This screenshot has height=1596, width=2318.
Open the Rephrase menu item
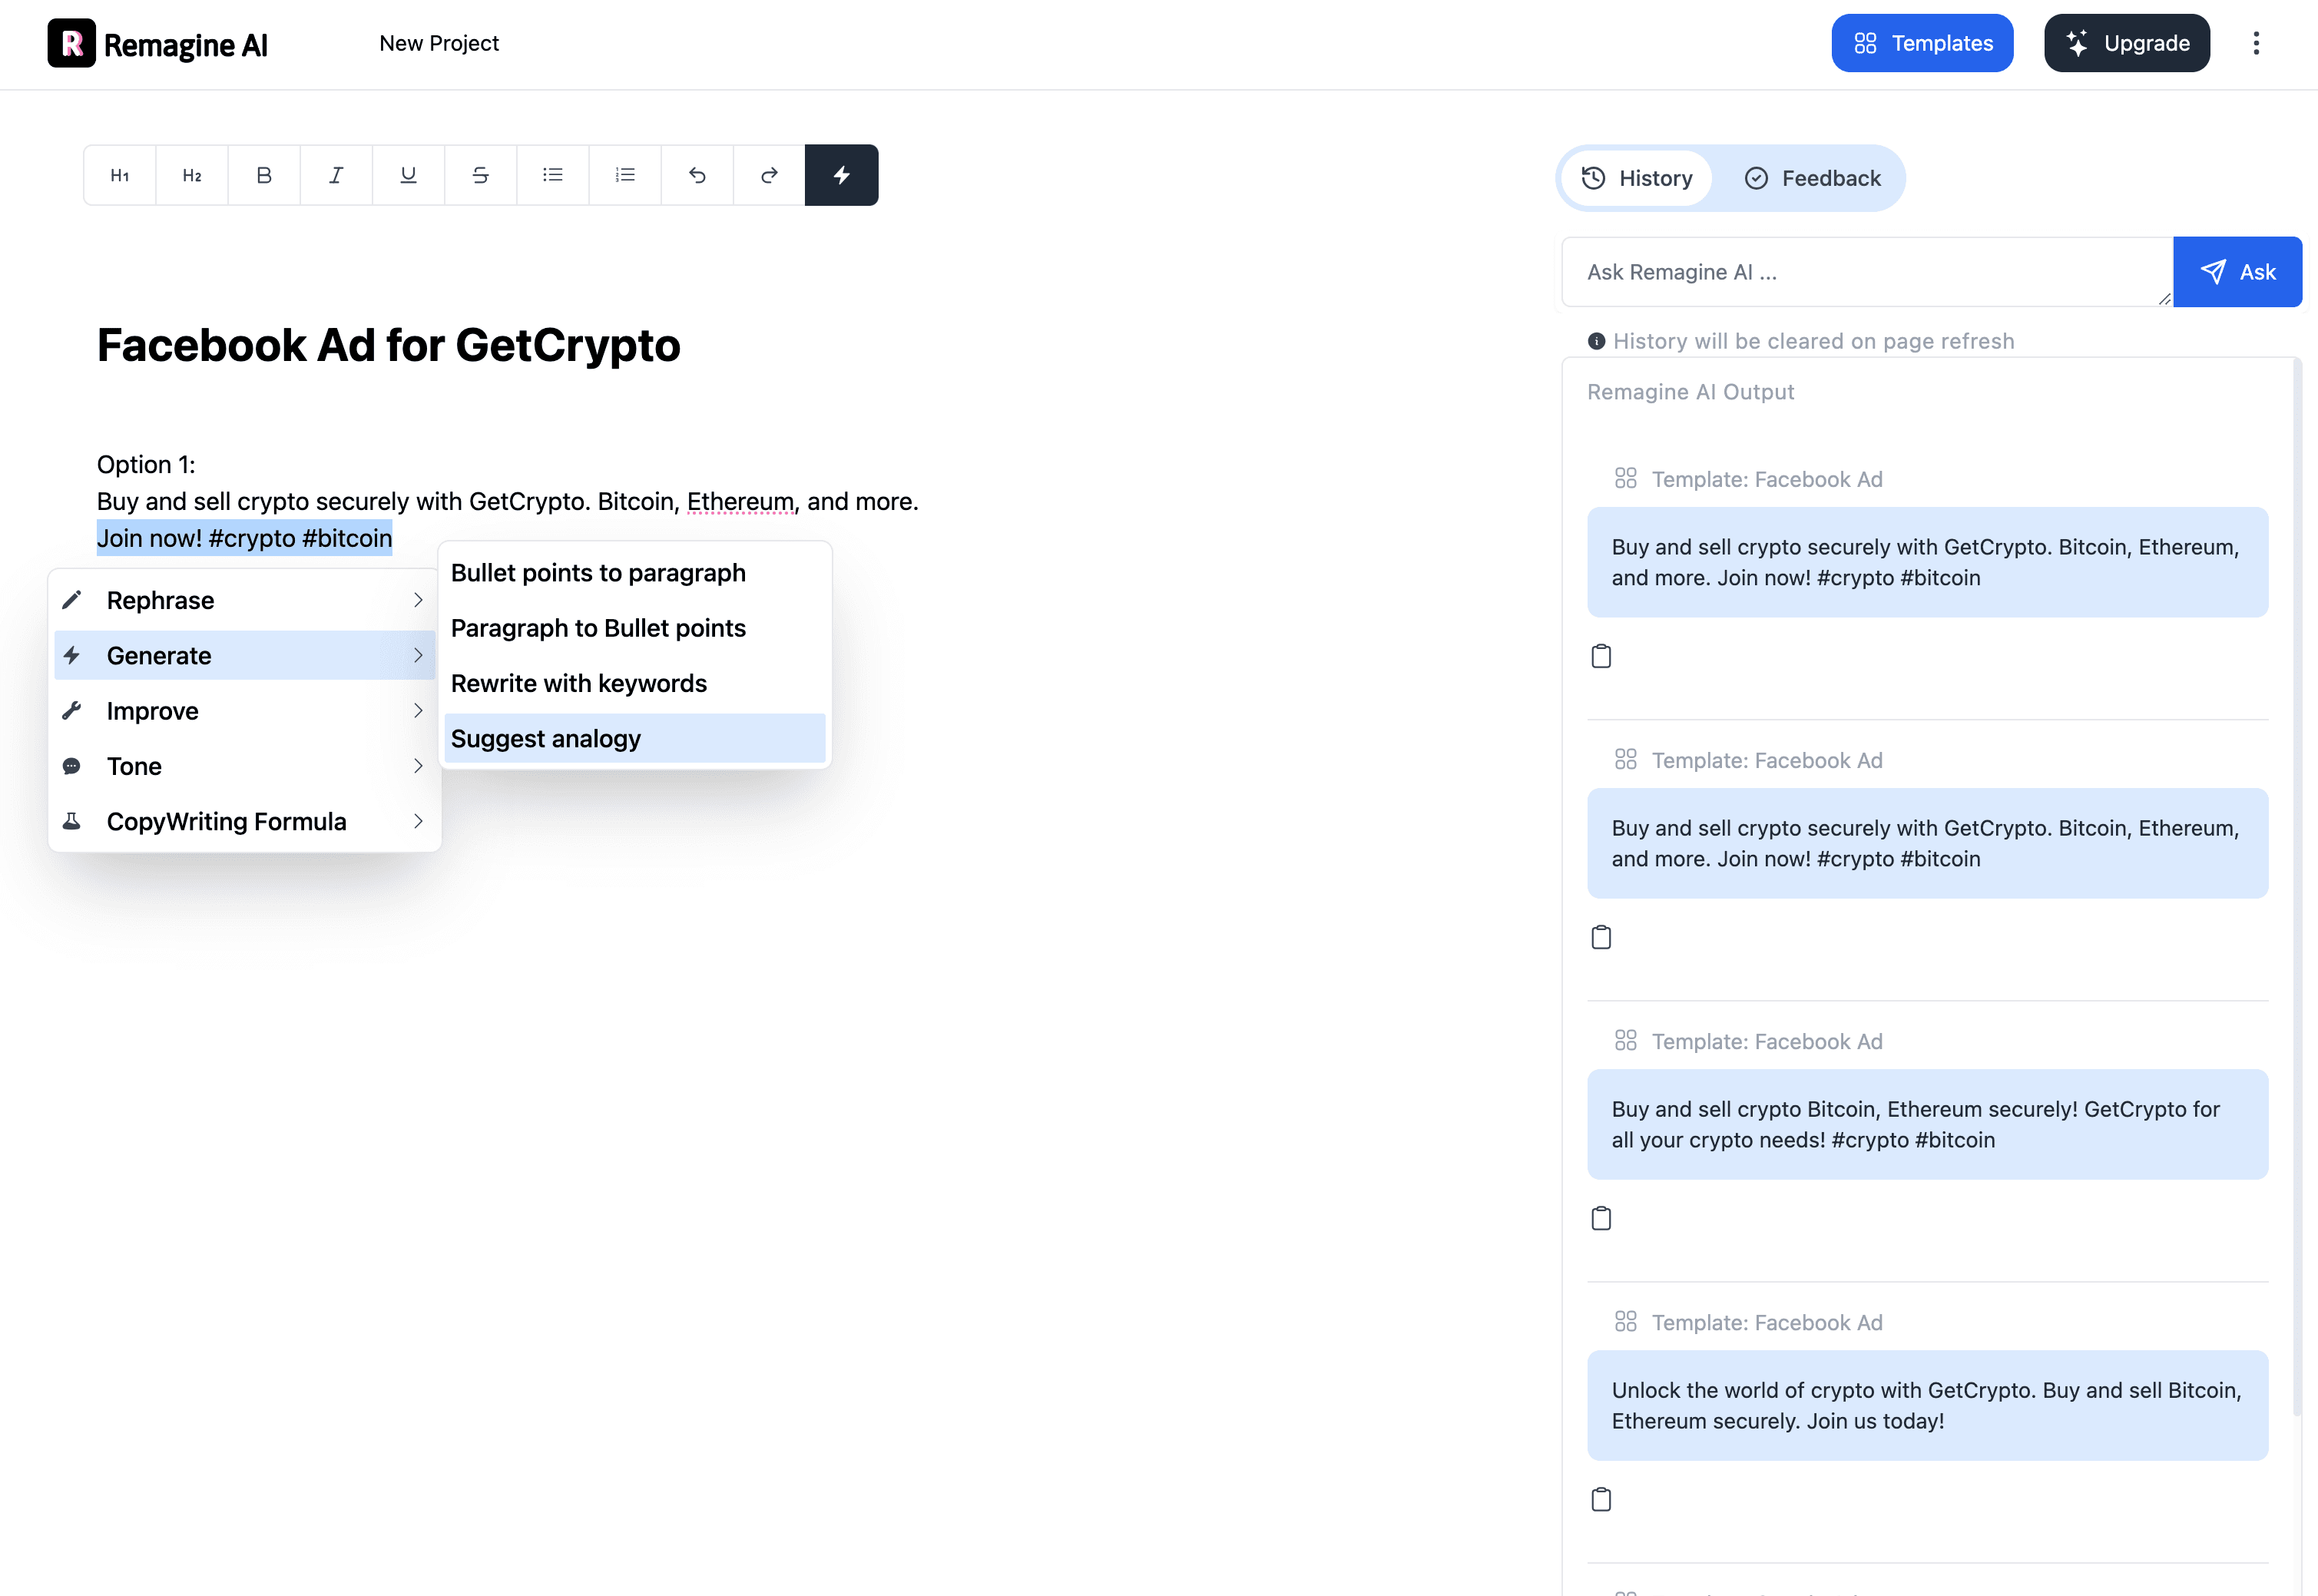(x=245, y=600)
